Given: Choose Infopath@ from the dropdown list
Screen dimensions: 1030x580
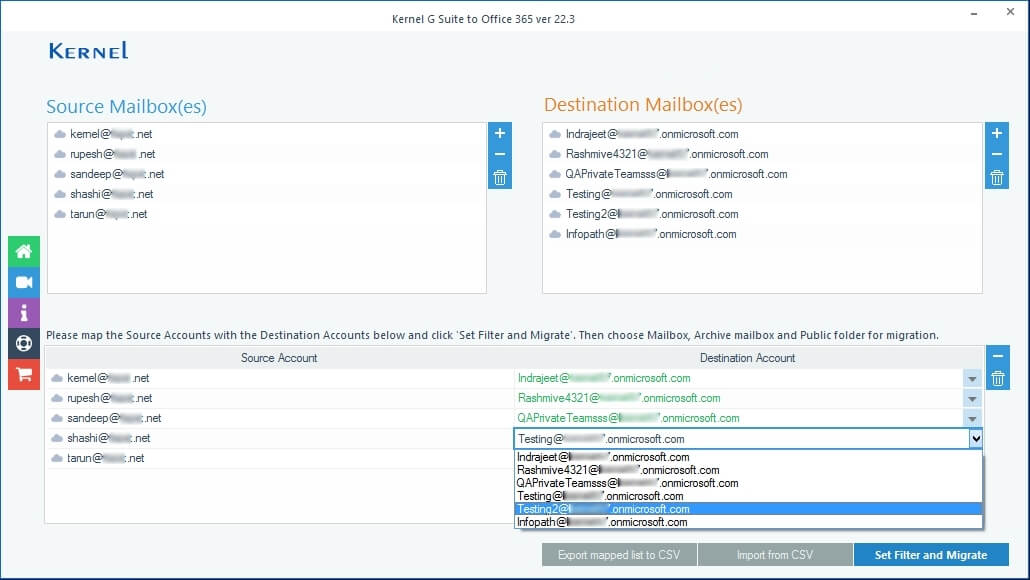Looking at the screenshot, I should pos(748,522).
